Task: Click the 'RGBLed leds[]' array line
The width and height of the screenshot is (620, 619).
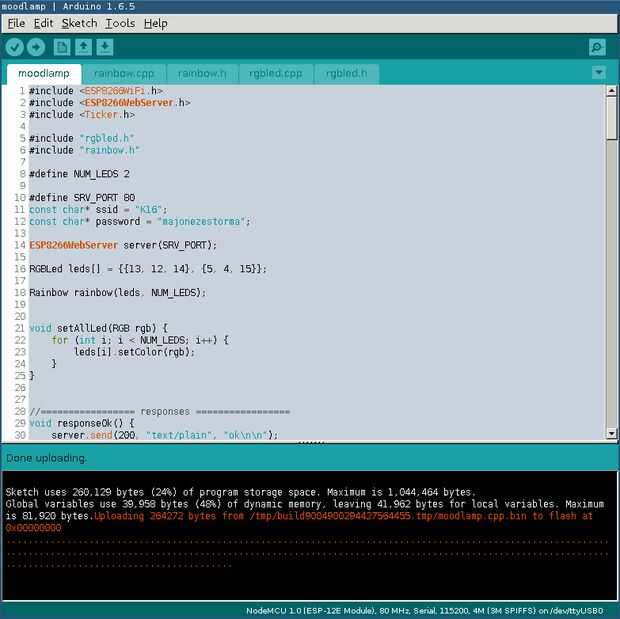Action: (148, 269)
